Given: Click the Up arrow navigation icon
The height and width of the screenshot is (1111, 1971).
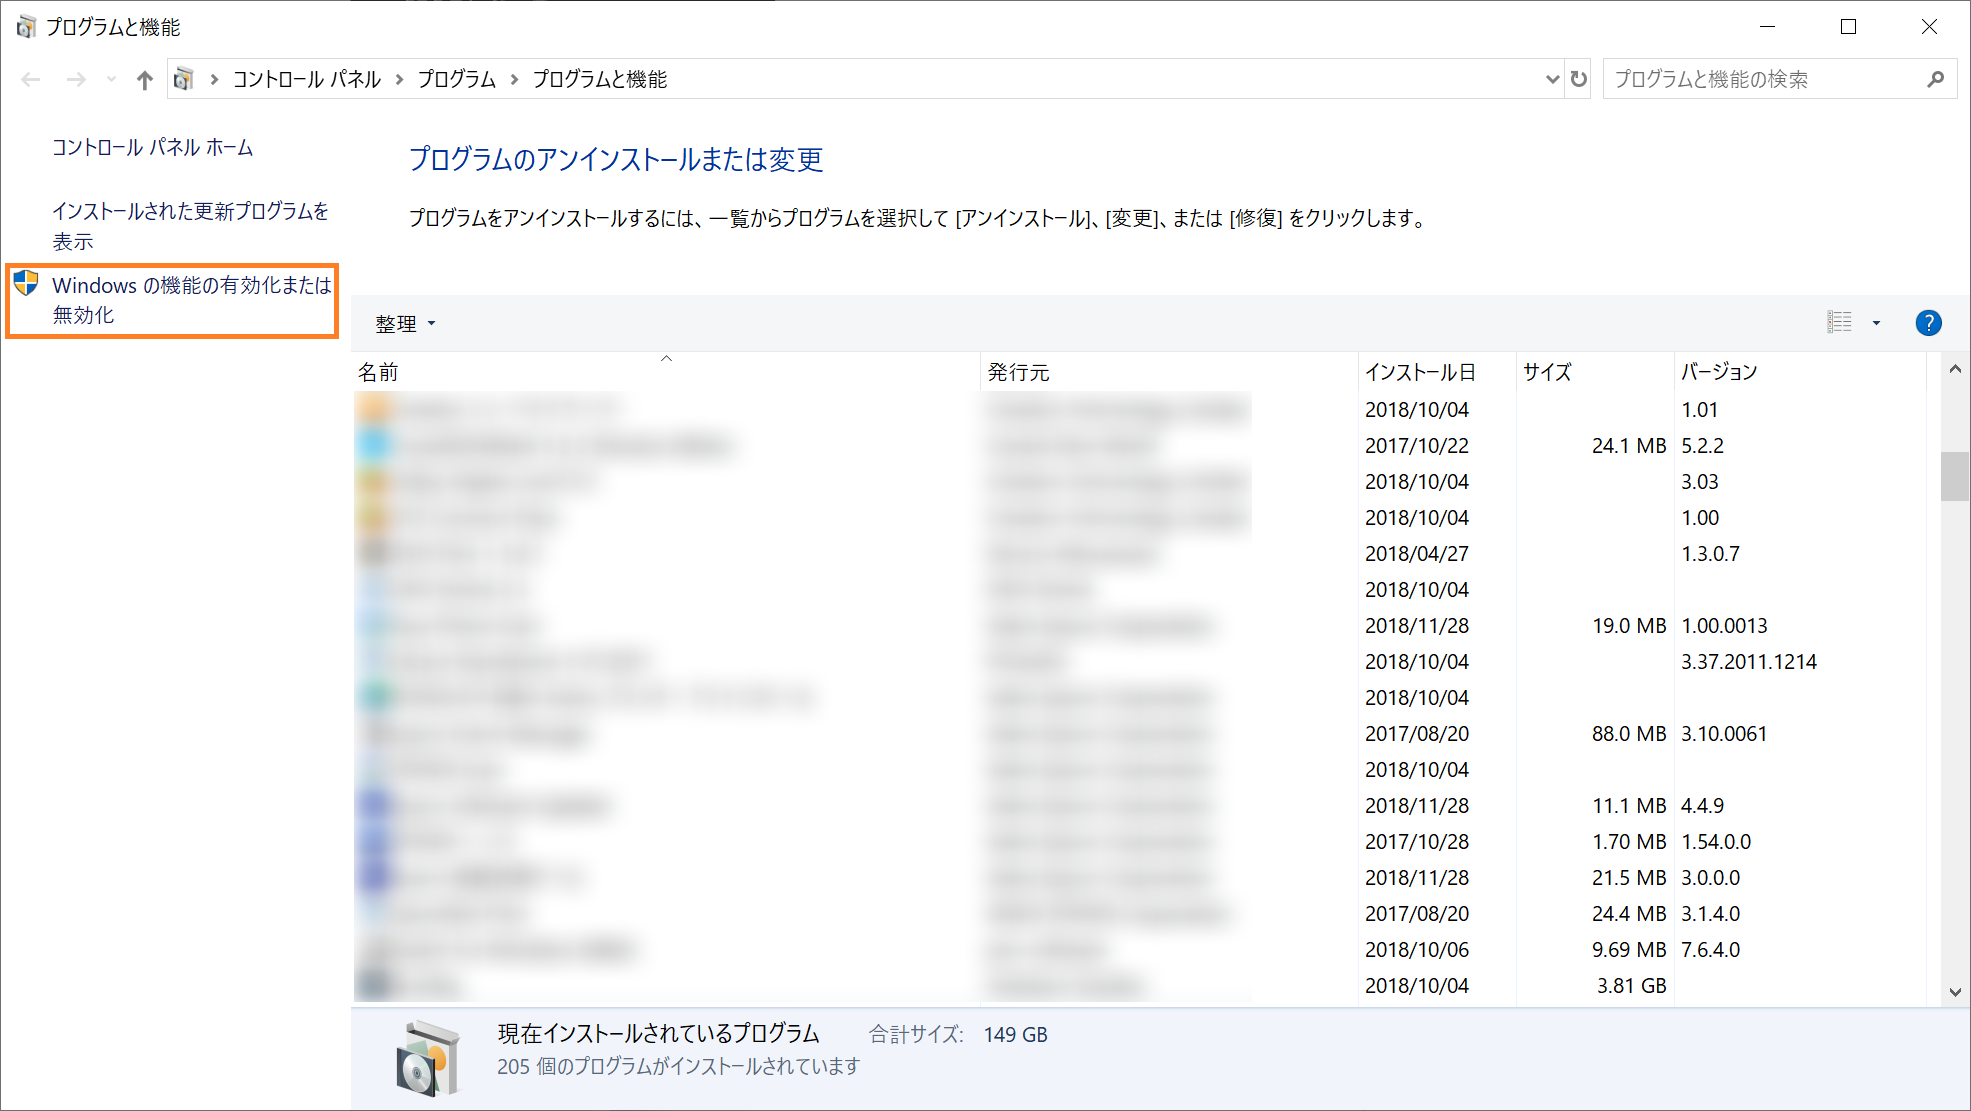Looking at the screenshot, I should (145, 80).
